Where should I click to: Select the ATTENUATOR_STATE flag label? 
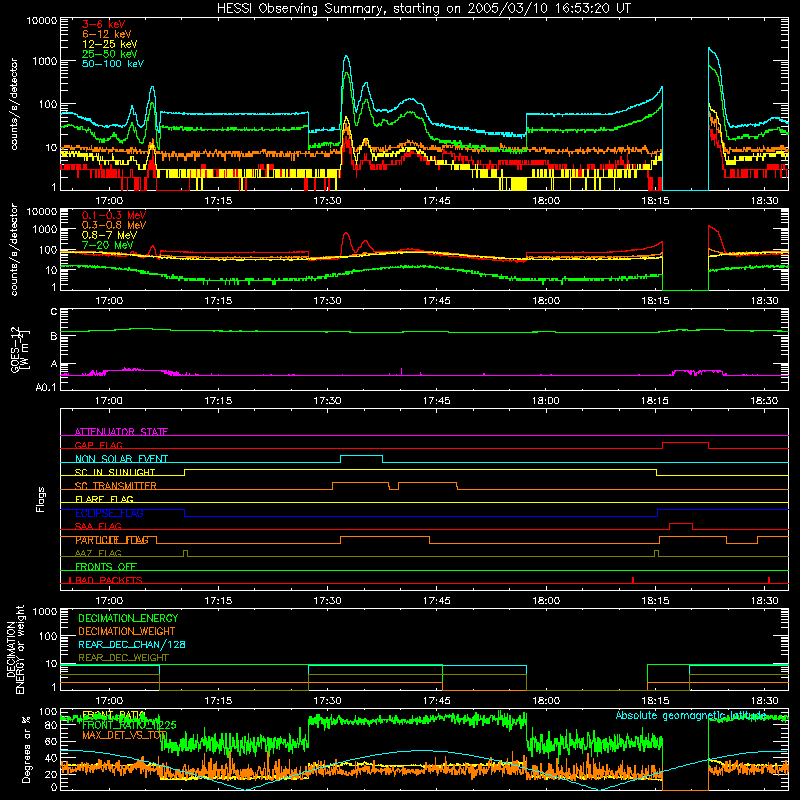(121, 432)
